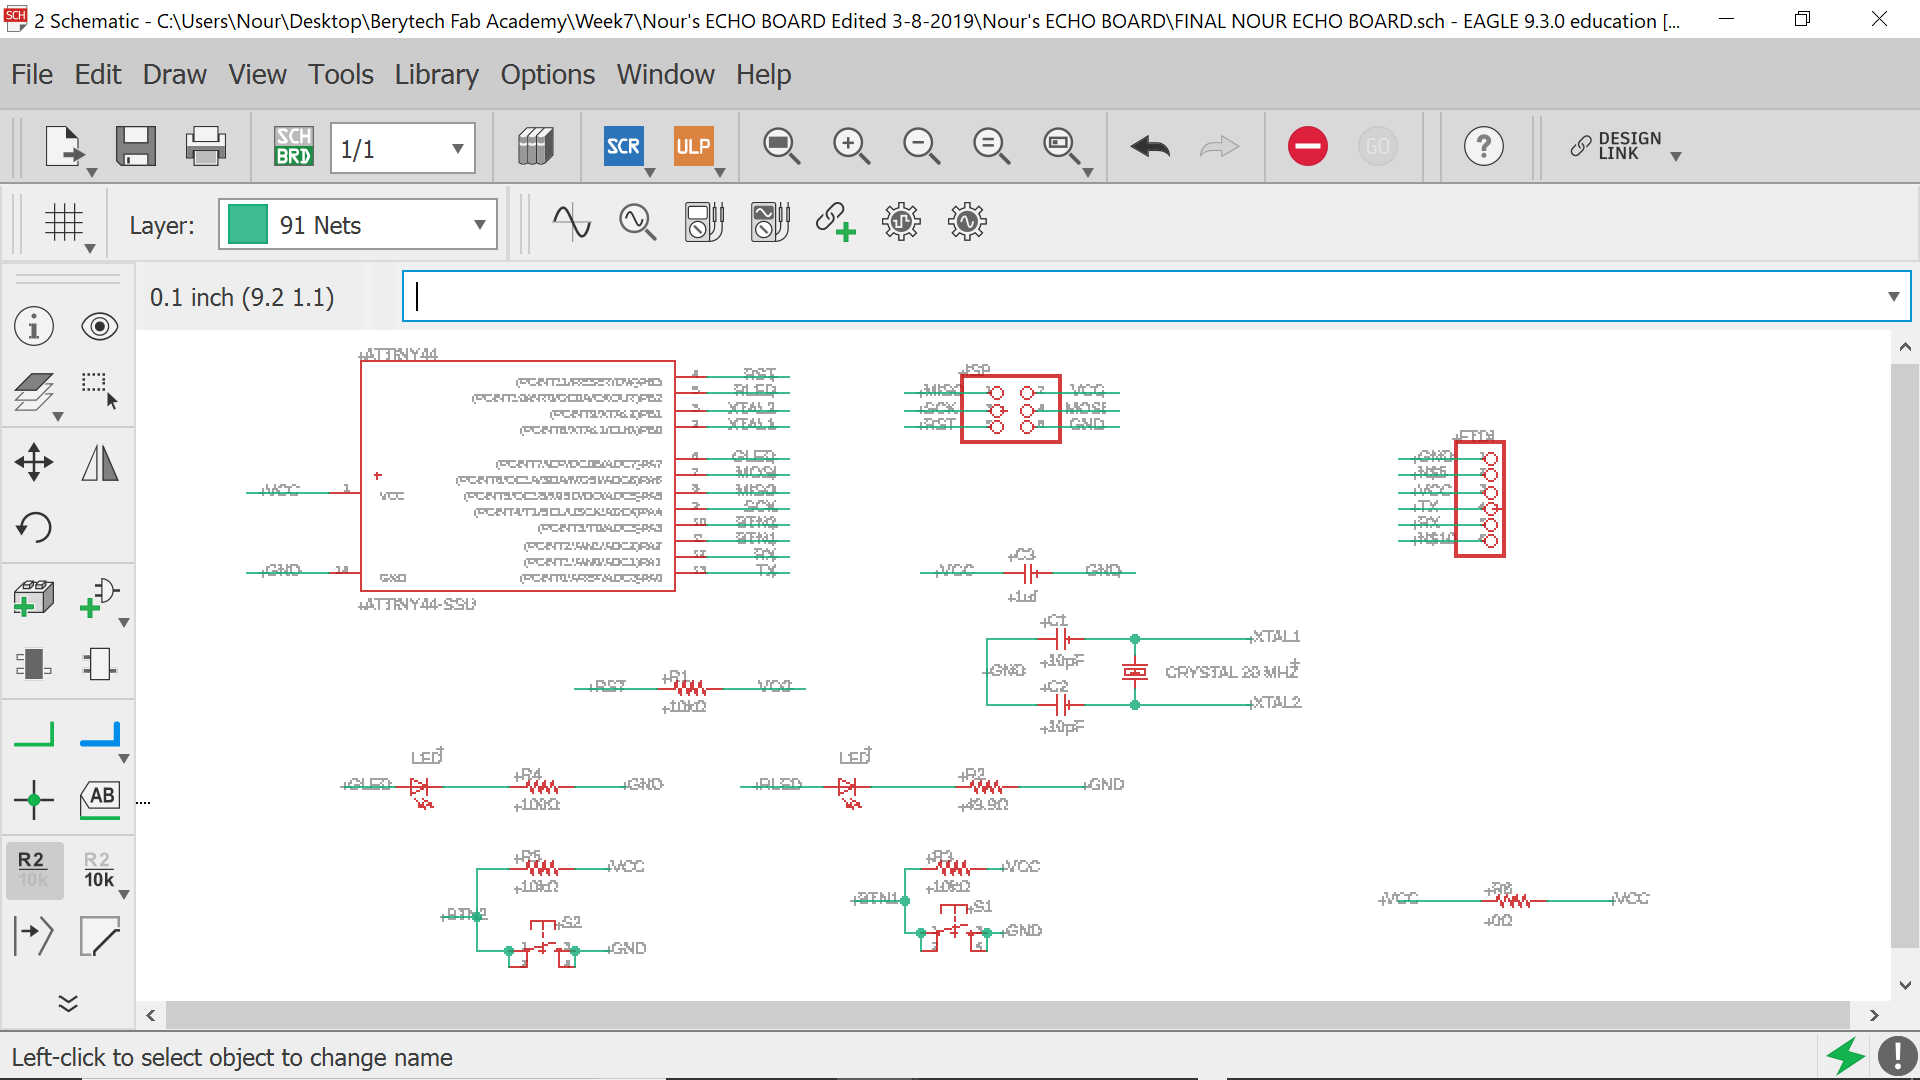1920x1080 pixels.
Task: Click the SCH/BRD switch to board icon
Action: 293,146
